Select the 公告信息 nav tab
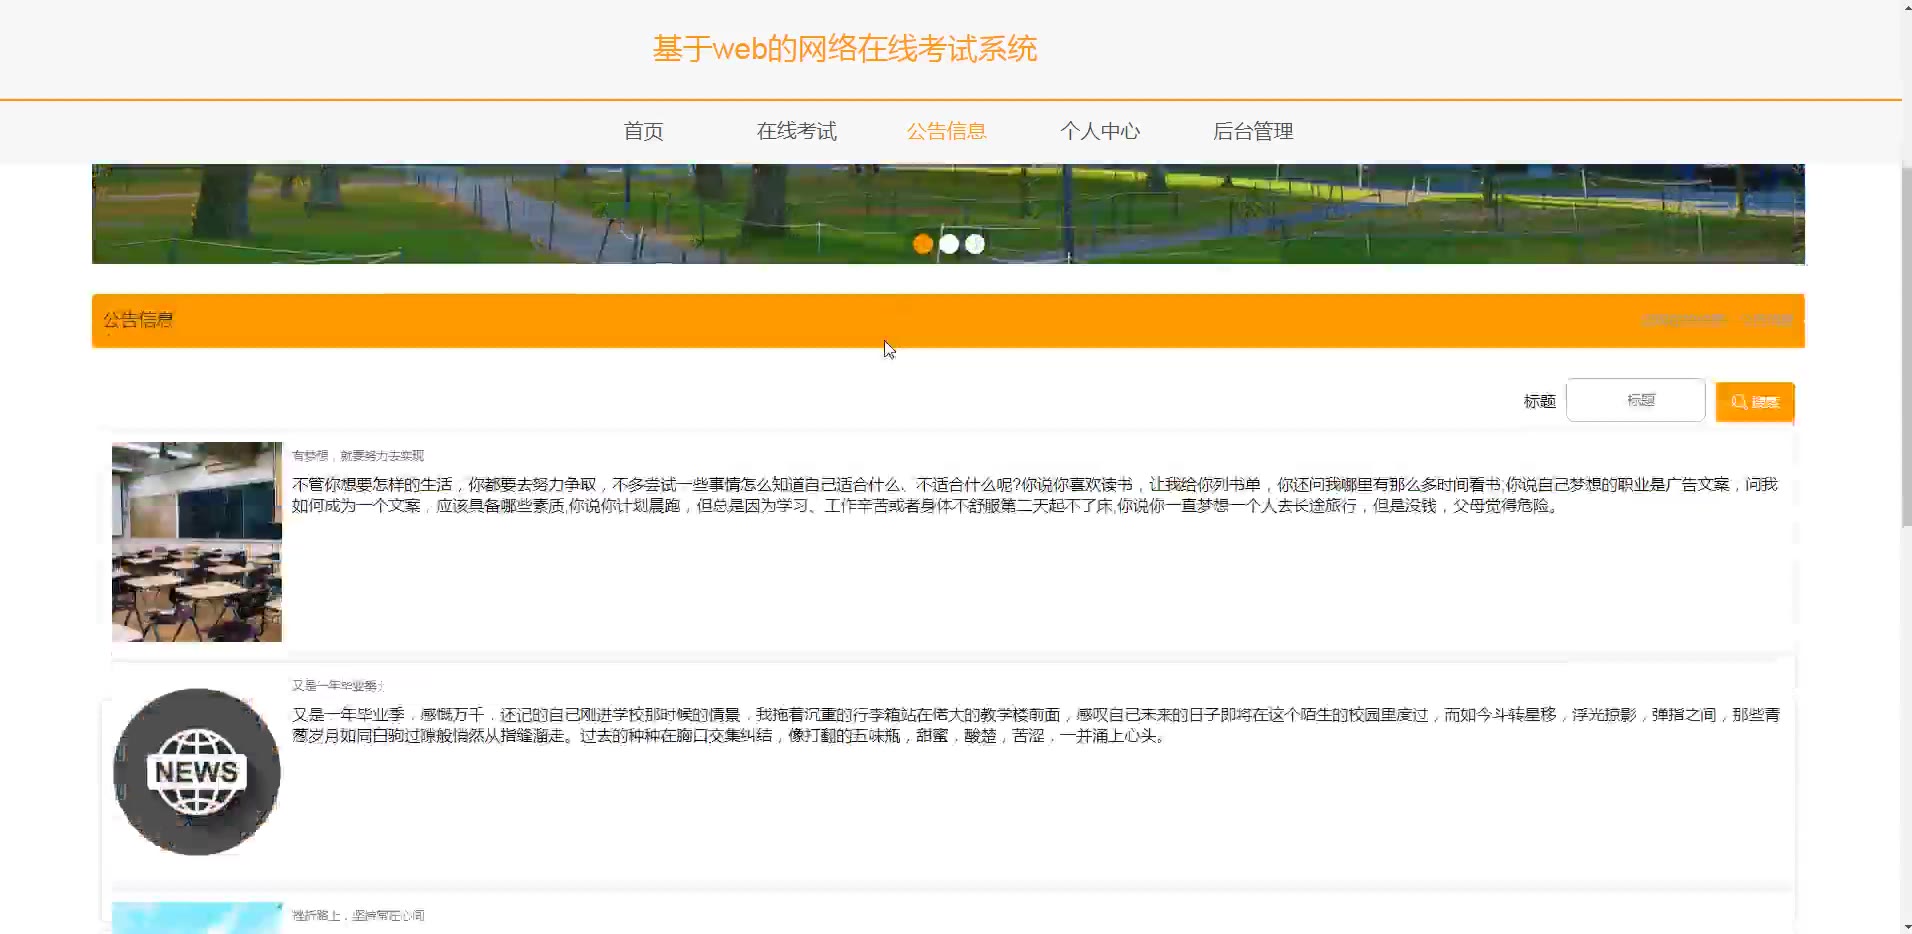The image size is (1912, 934). point(947,131)
